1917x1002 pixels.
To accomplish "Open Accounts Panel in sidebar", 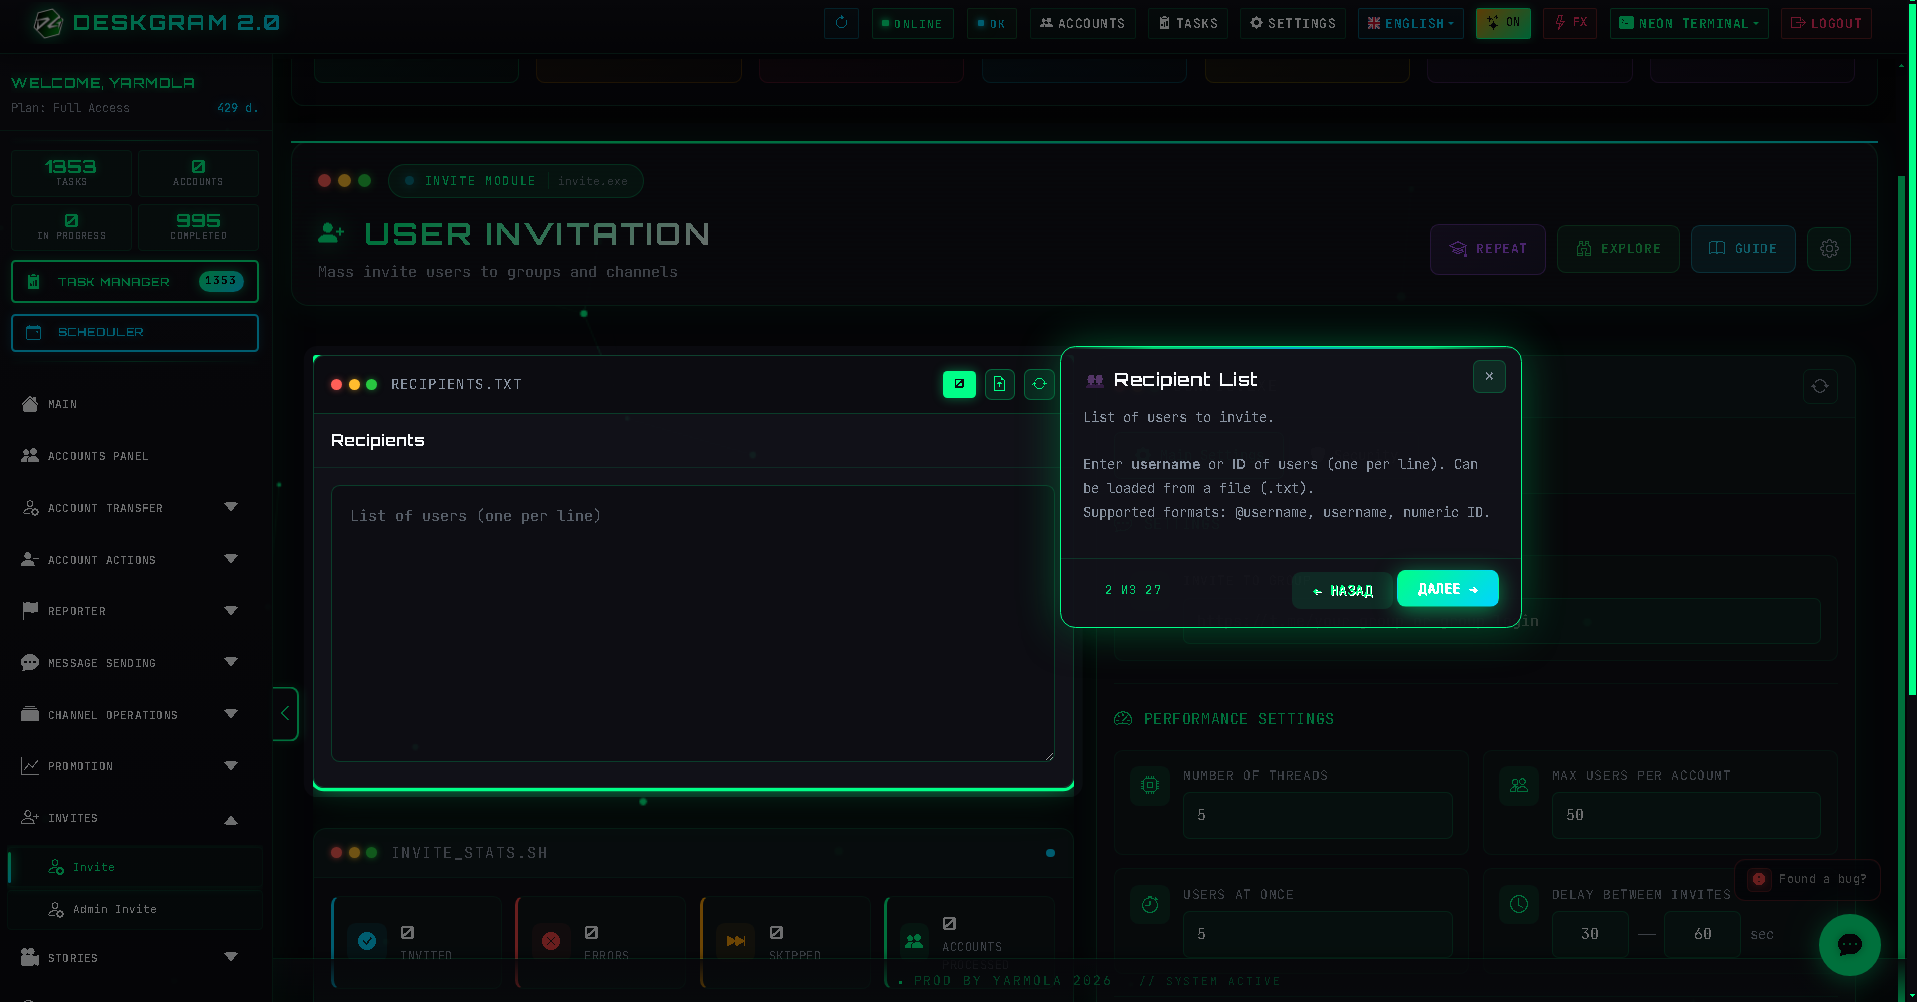I will [135, 456].
